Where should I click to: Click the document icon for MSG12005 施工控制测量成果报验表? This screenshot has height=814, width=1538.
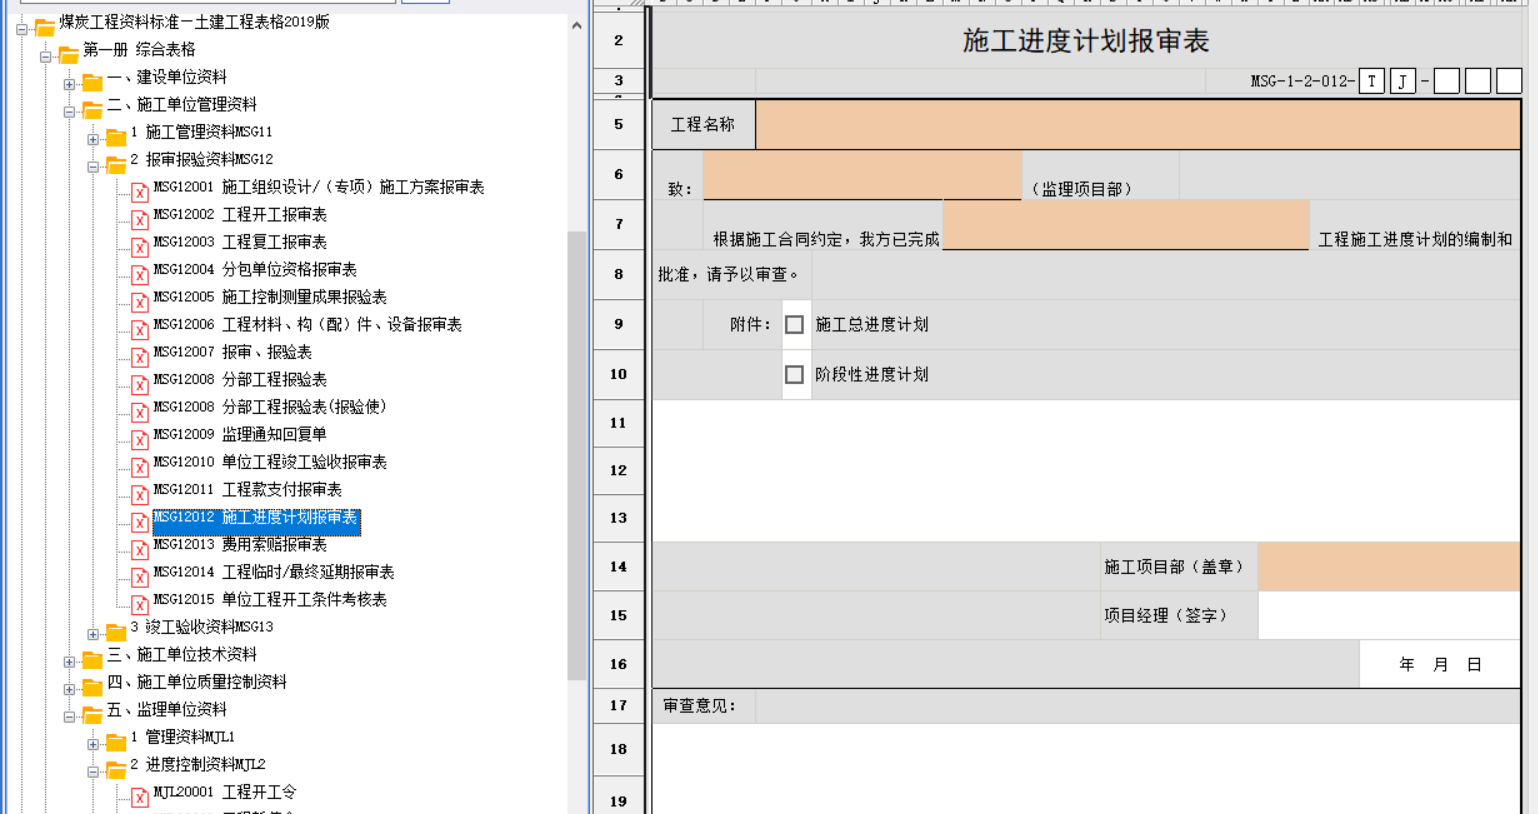[x=140, y=301]
